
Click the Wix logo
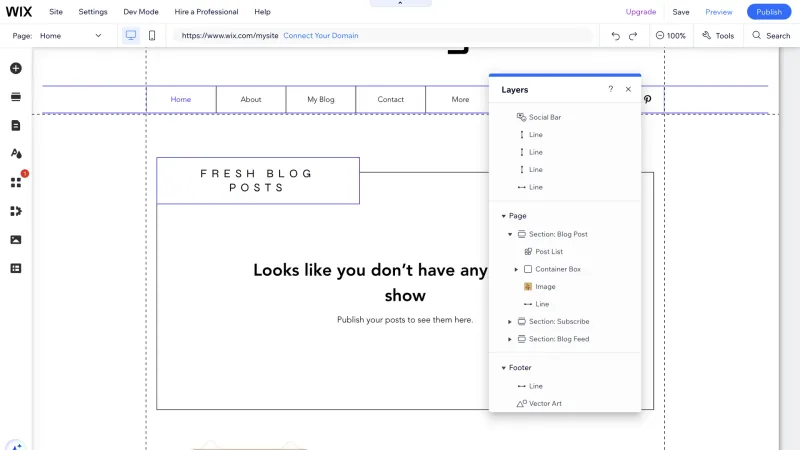coord(19,11)
